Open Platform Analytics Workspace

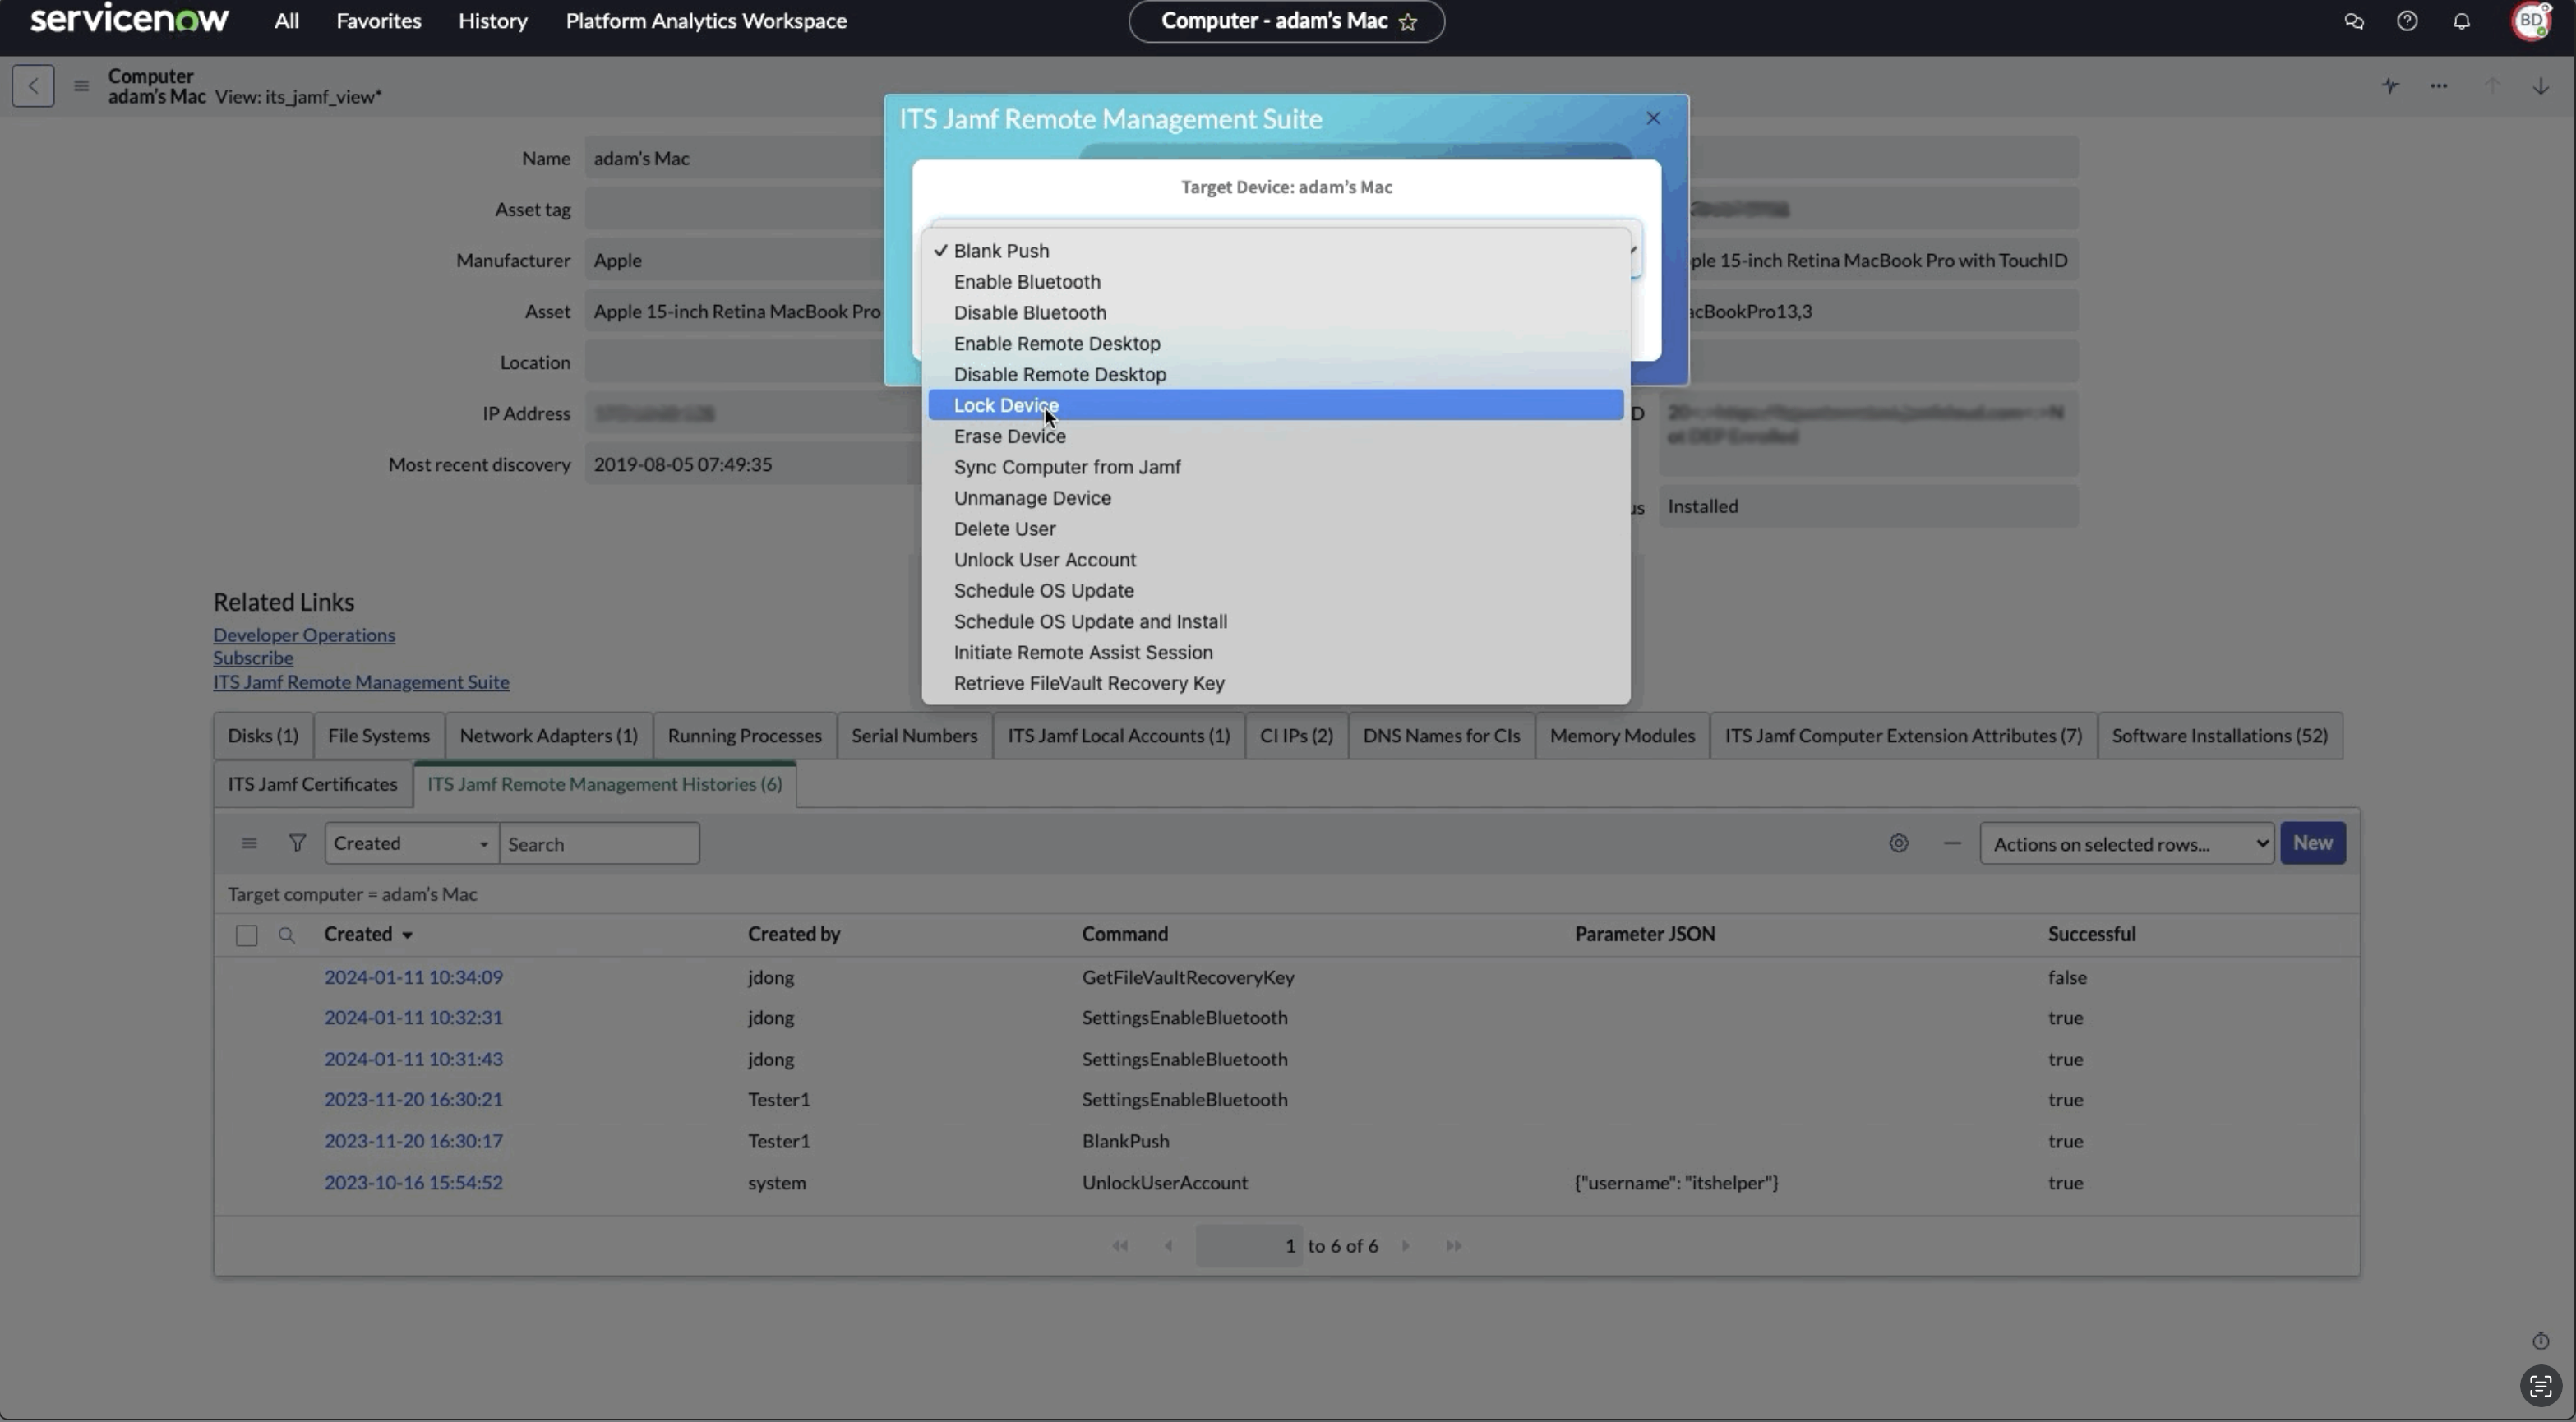tap(706, 21)
